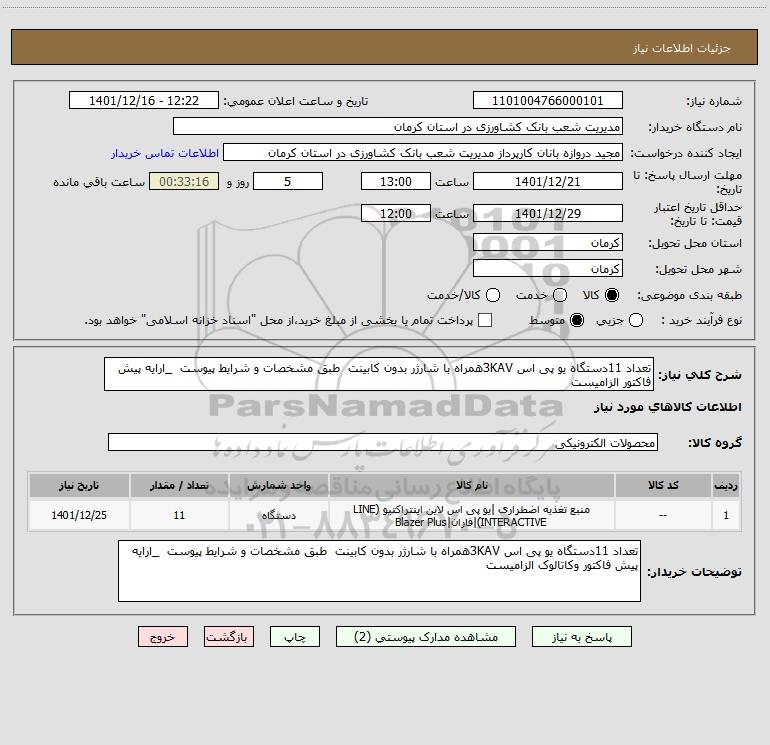Image resolution: width=770 pixels, height=745 pixels.
Task: Click the بازگشت back button
Action: point(229,637)
